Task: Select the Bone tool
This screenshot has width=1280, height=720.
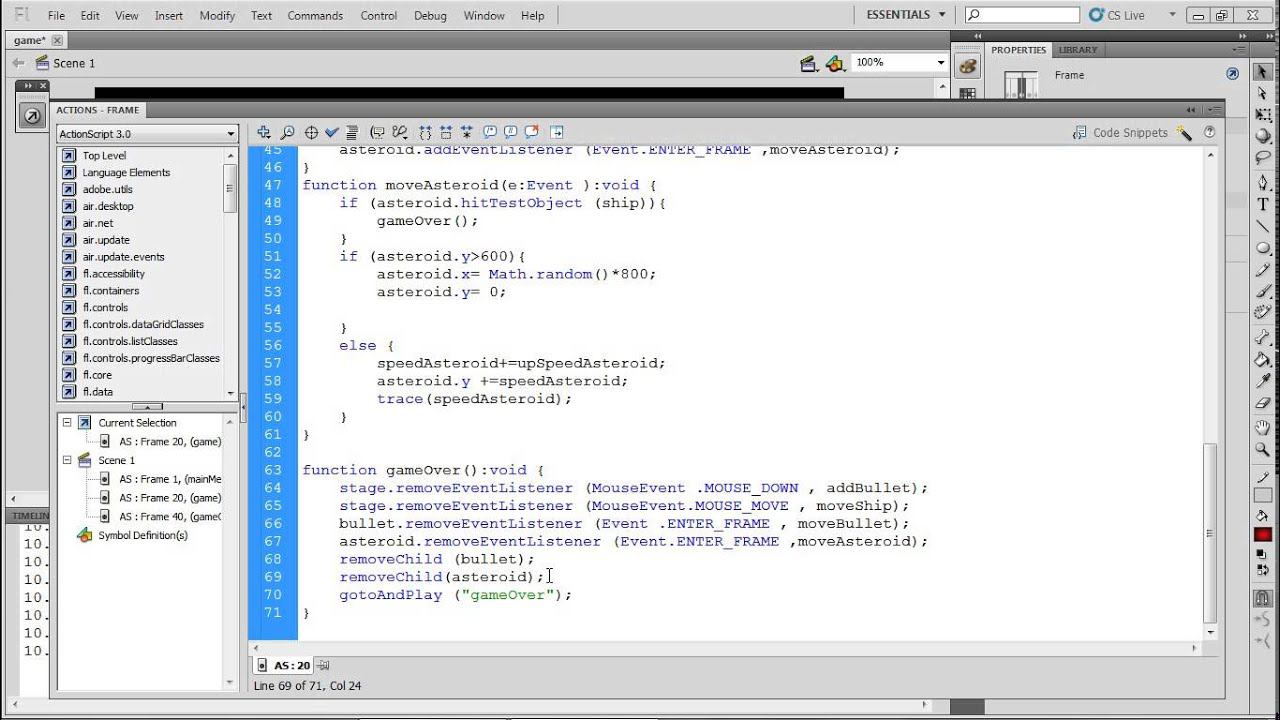Action: 1263,338
